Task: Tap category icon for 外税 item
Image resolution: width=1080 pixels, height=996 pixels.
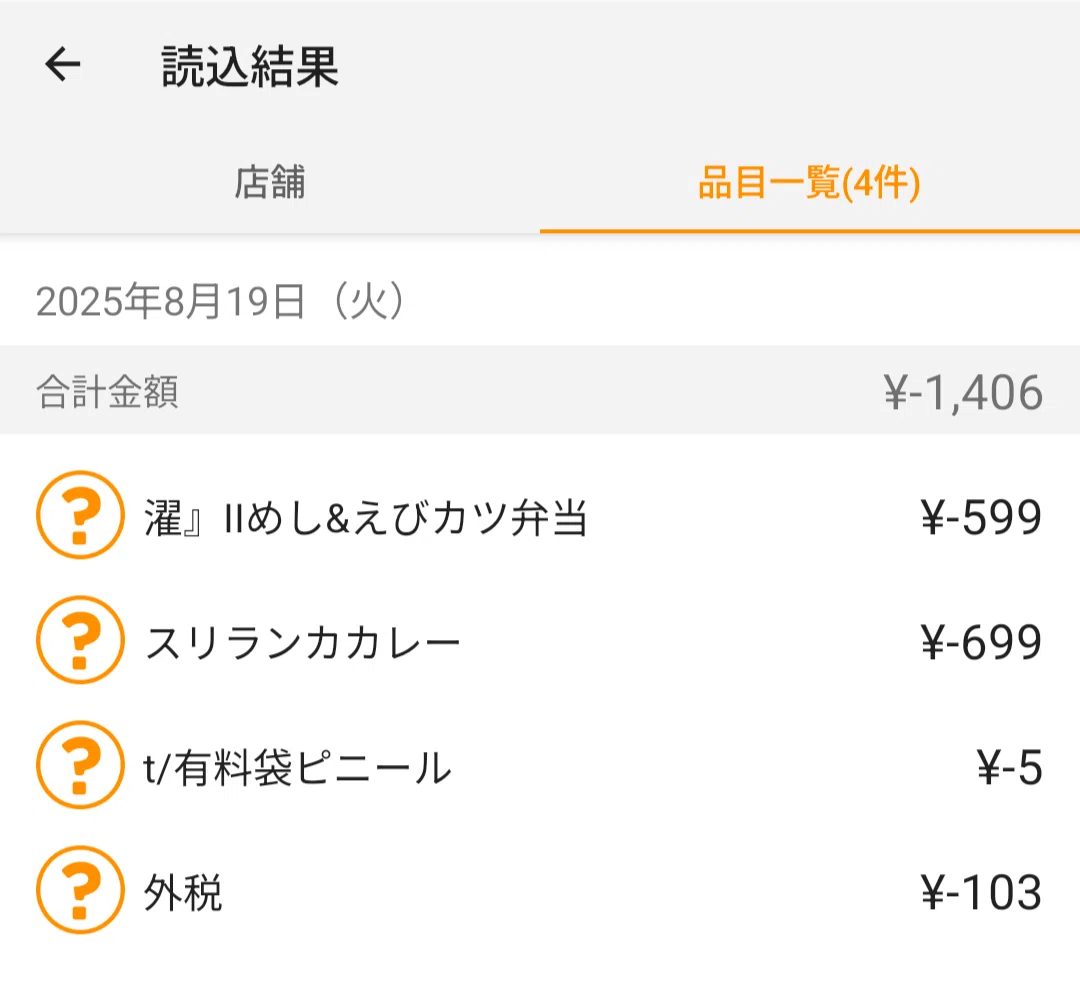Action: click(x=81, y=890)
